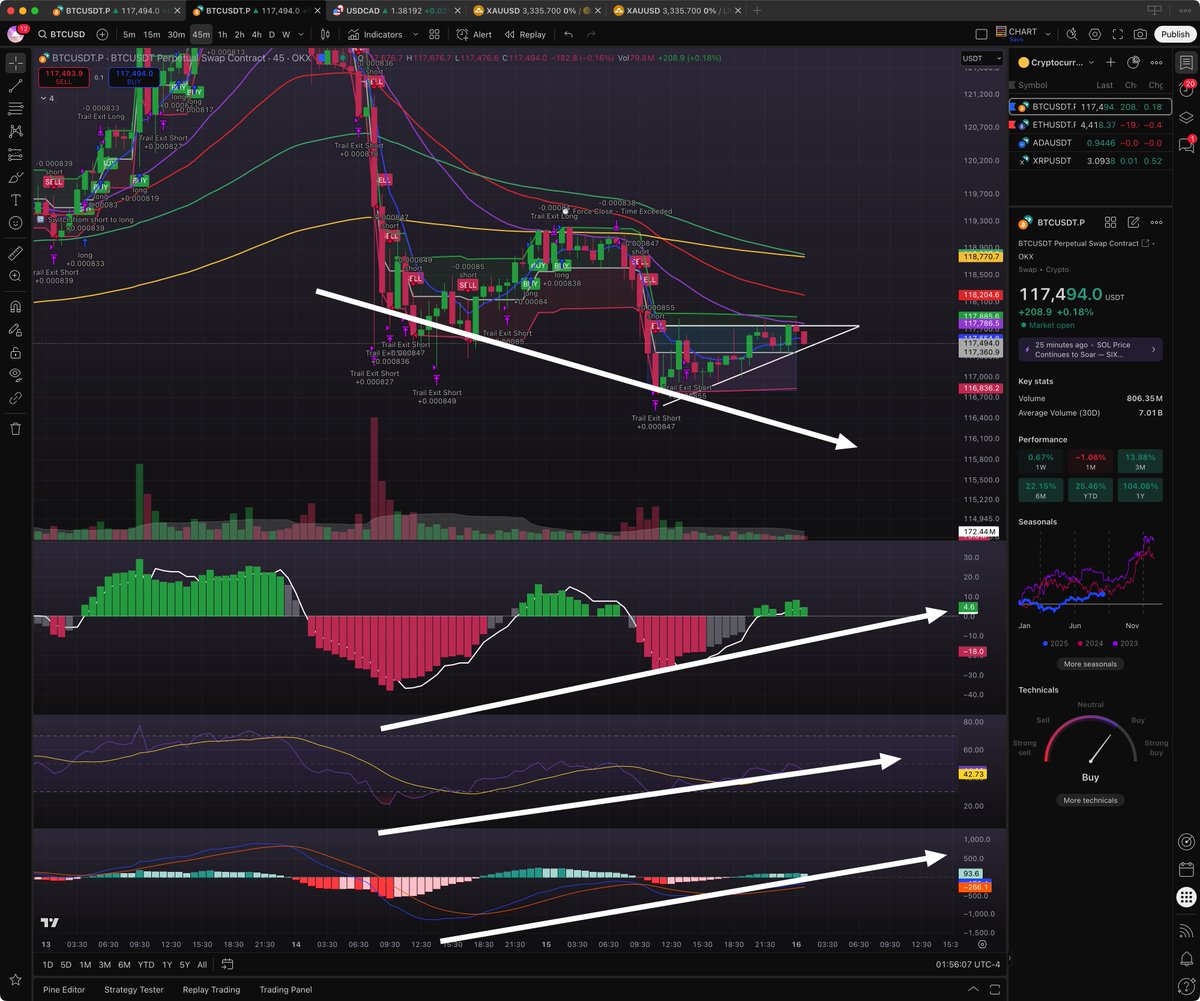Select the Text annotation tool

coord(16,200)
